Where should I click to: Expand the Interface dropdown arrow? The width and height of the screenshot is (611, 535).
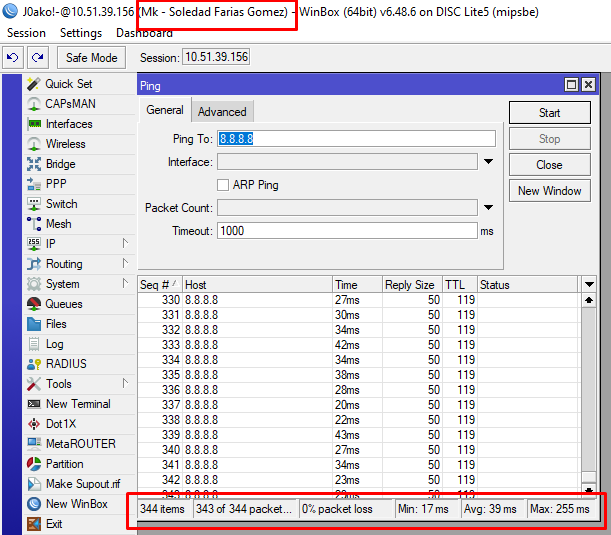coord(489,162)
